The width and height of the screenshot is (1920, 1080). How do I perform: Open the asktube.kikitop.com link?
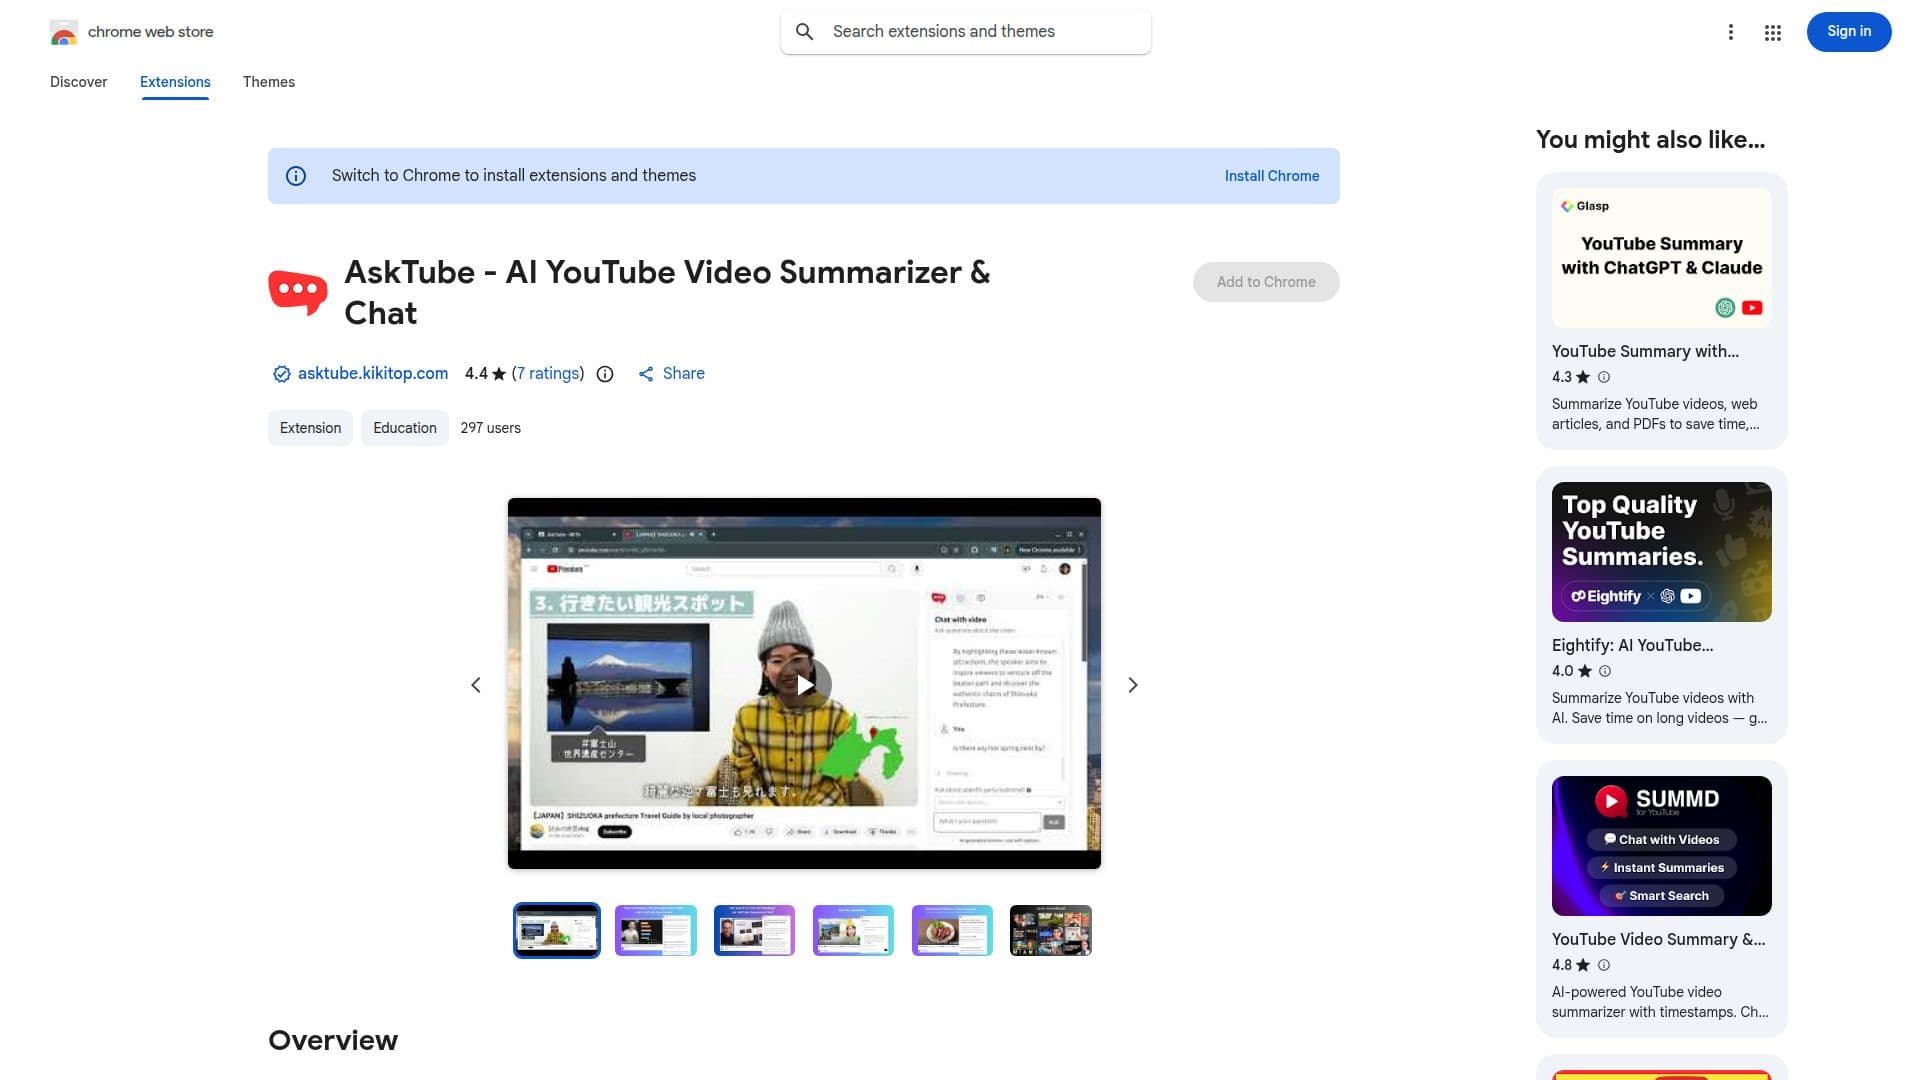tap(373, 374)
